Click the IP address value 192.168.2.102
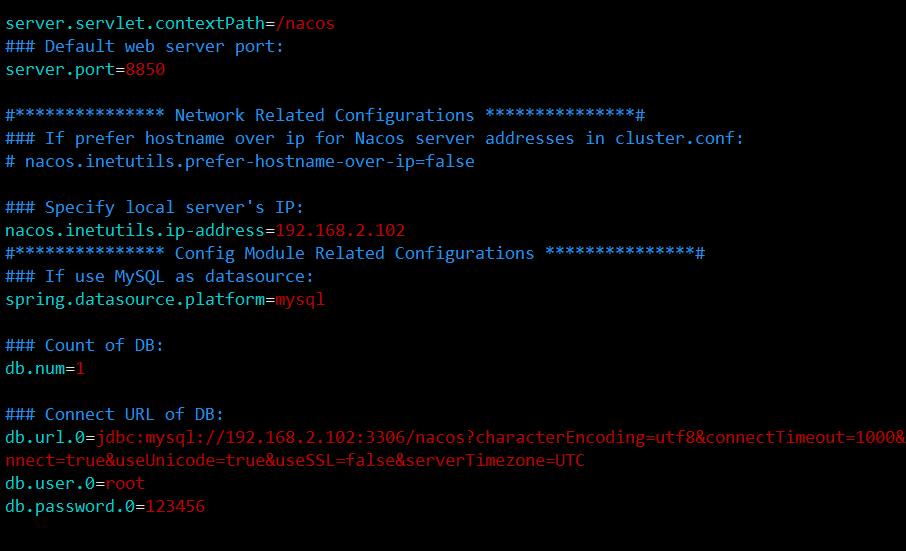The width and height of the screenshot is (906, 551). point(340,231)
